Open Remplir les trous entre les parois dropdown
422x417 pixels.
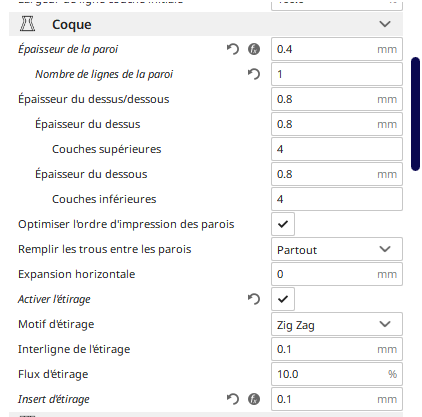click(x=337, y=249)
